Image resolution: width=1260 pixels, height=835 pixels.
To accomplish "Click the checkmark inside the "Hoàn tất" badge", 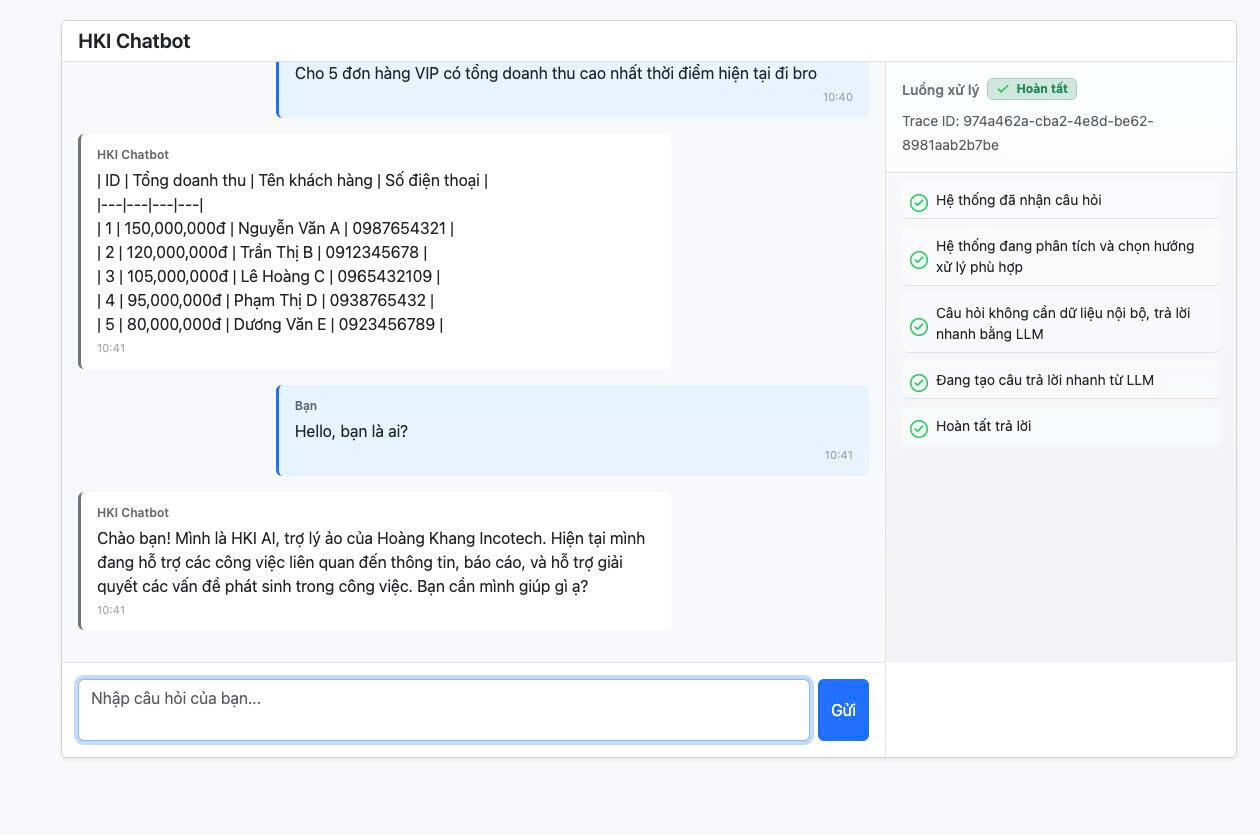I will pos(1003,88).
